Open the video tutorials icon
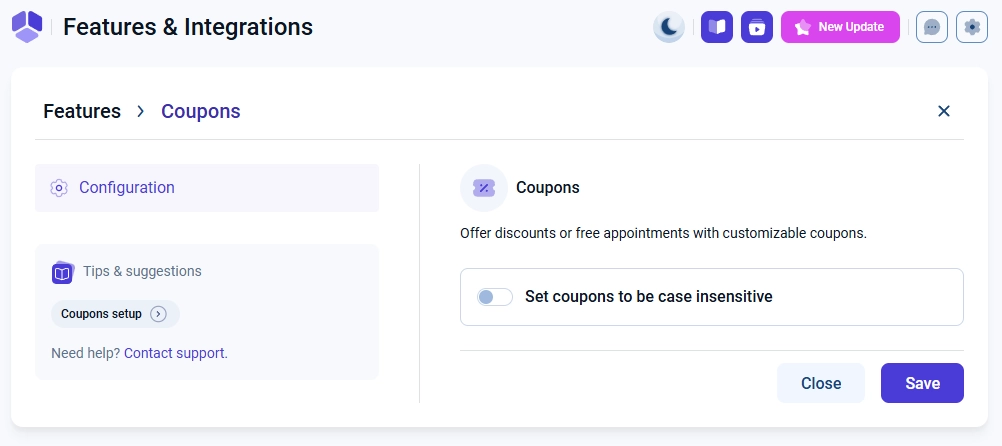Viewport: 1002px width, 446px height. 757,27
